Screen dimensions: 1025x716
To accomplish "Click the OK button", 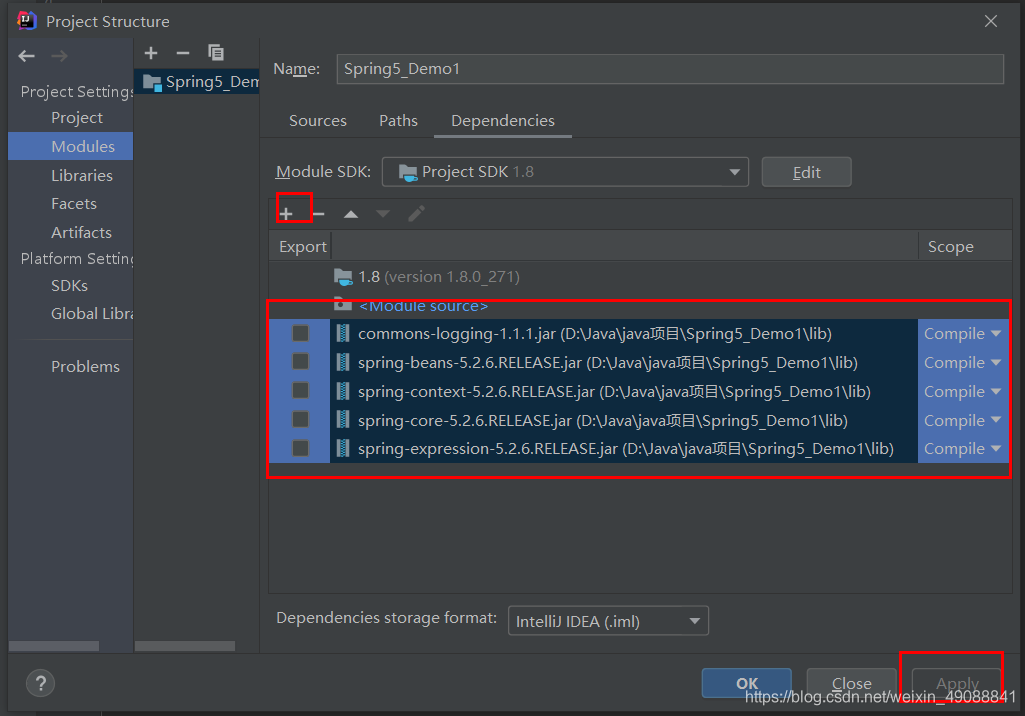I will pyautogui.click(x=747, y=683).
